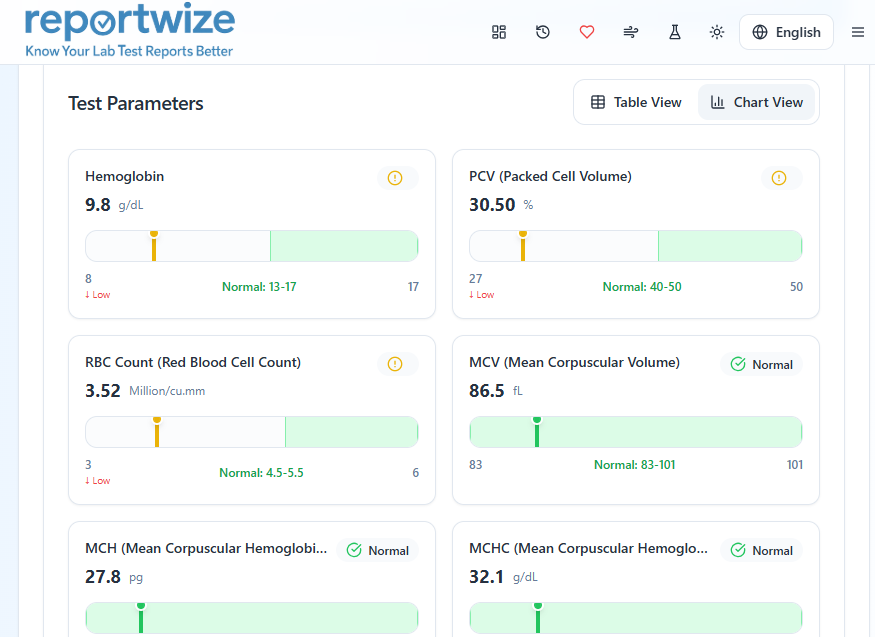The image size is (875, 637).
Task: Open the English language dropdown
Action: tap(786, 31)
